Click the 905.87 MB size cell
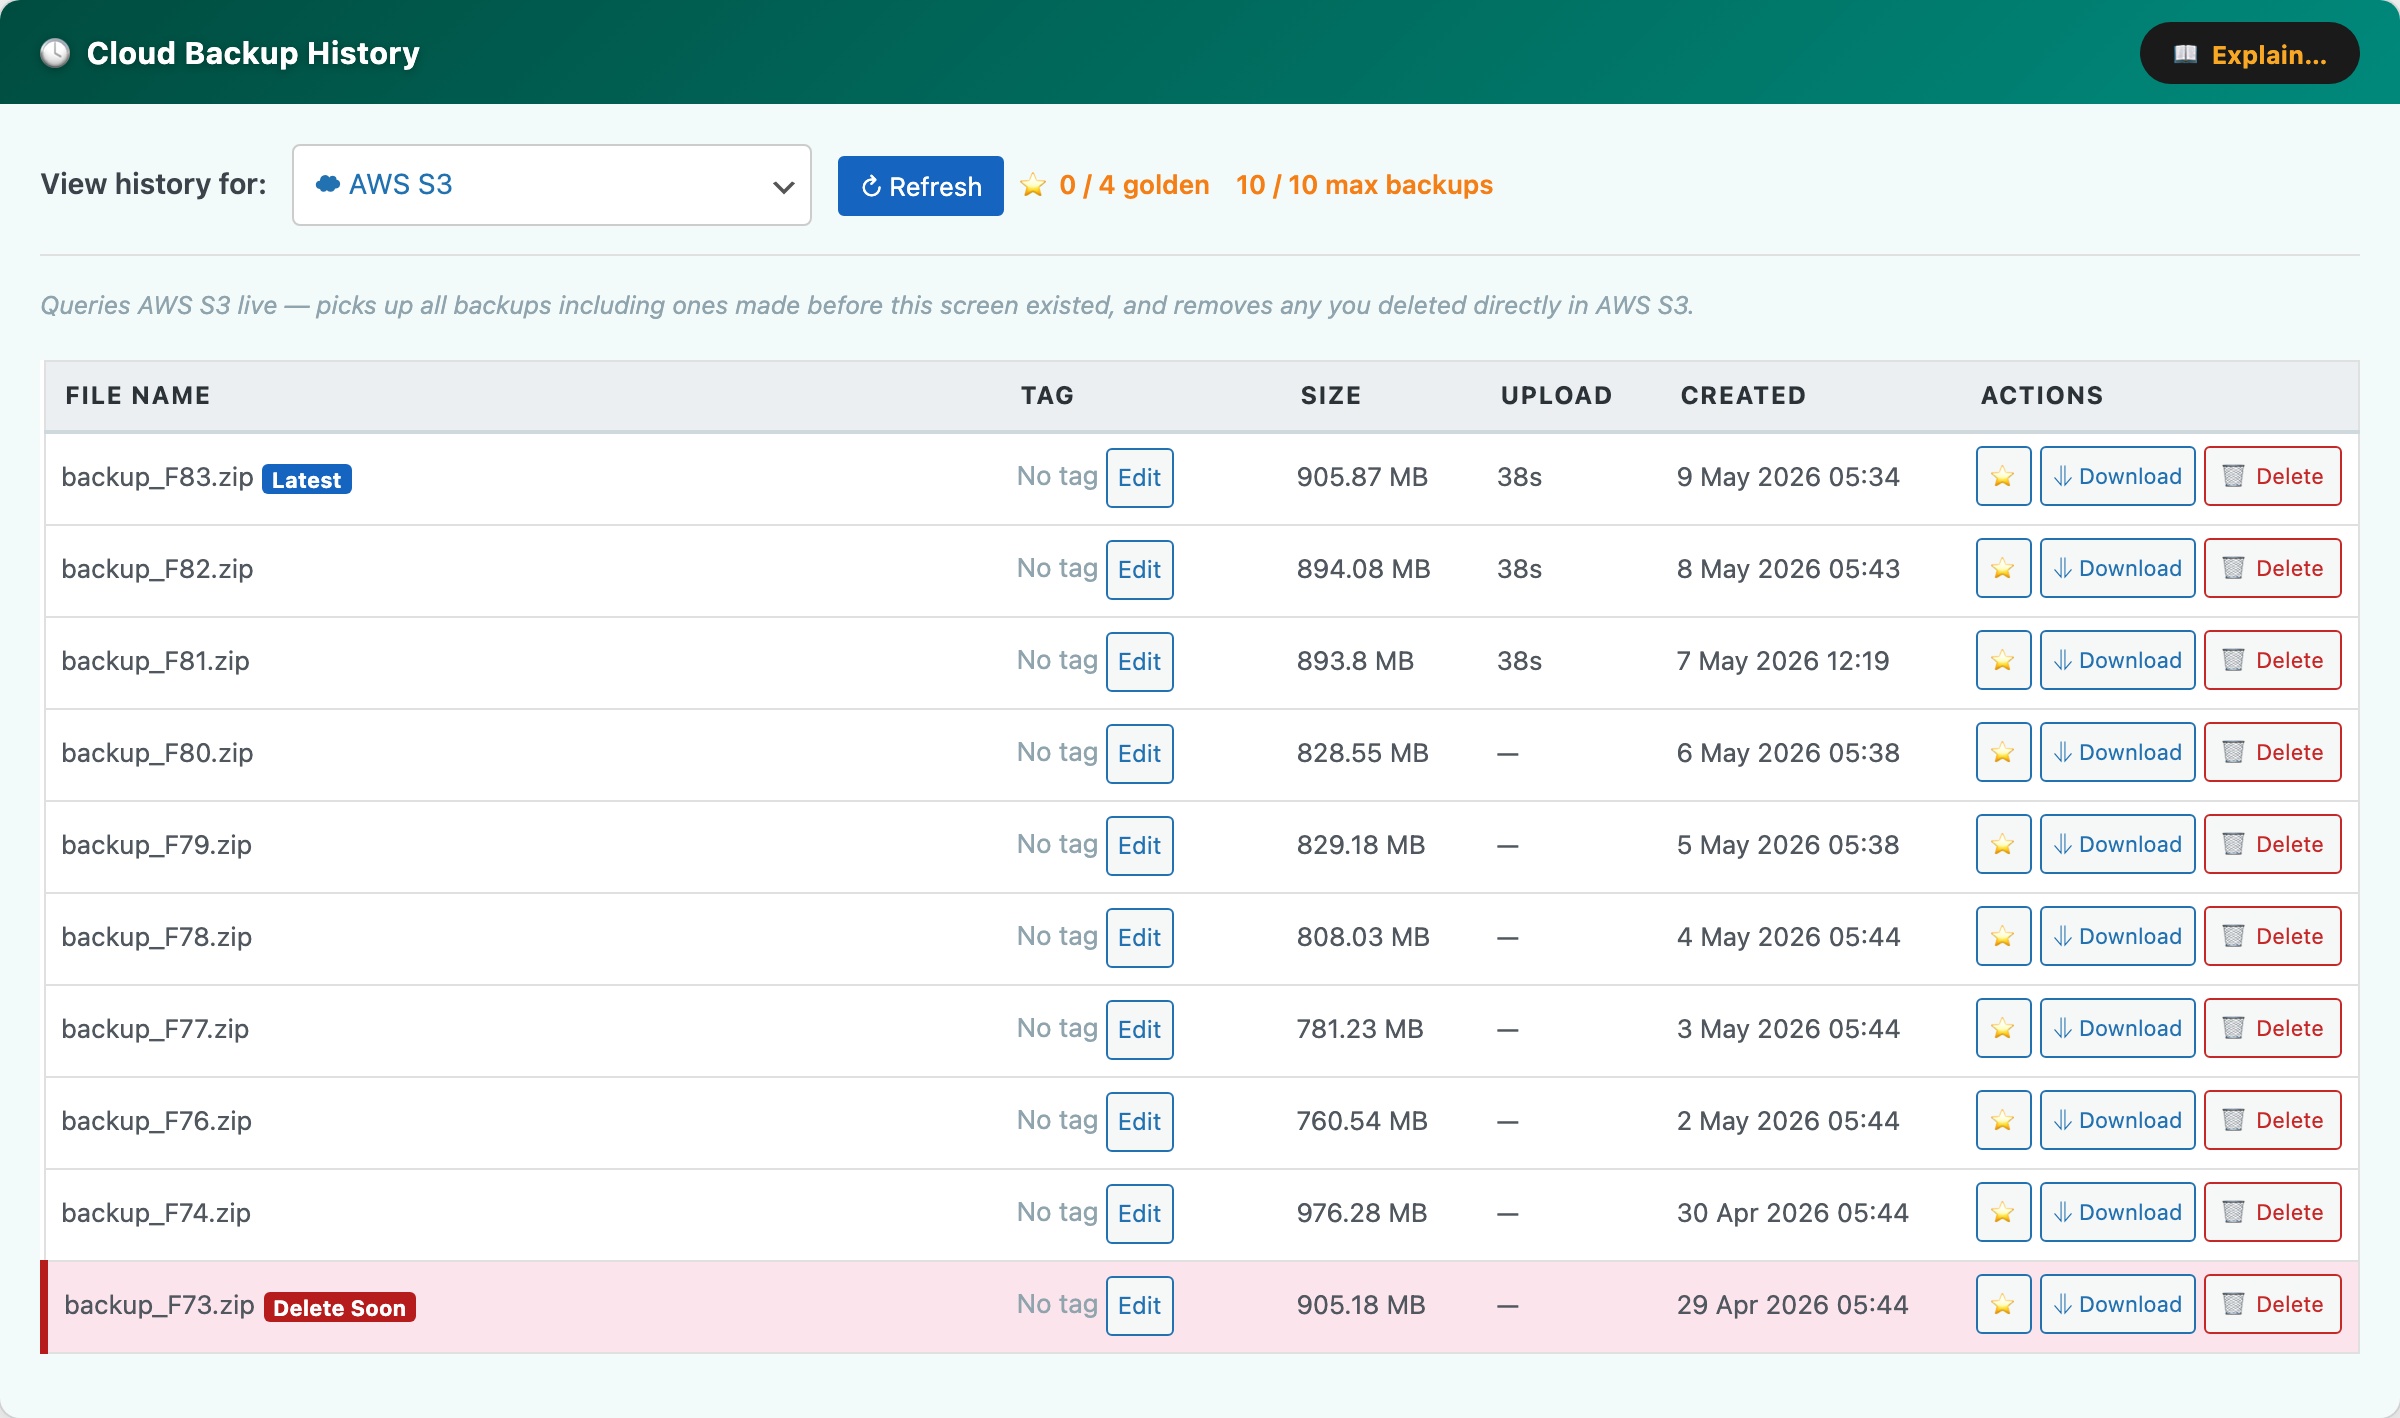The image size is (2400, 1418). pyautogui.click(x=1362, y=477)
